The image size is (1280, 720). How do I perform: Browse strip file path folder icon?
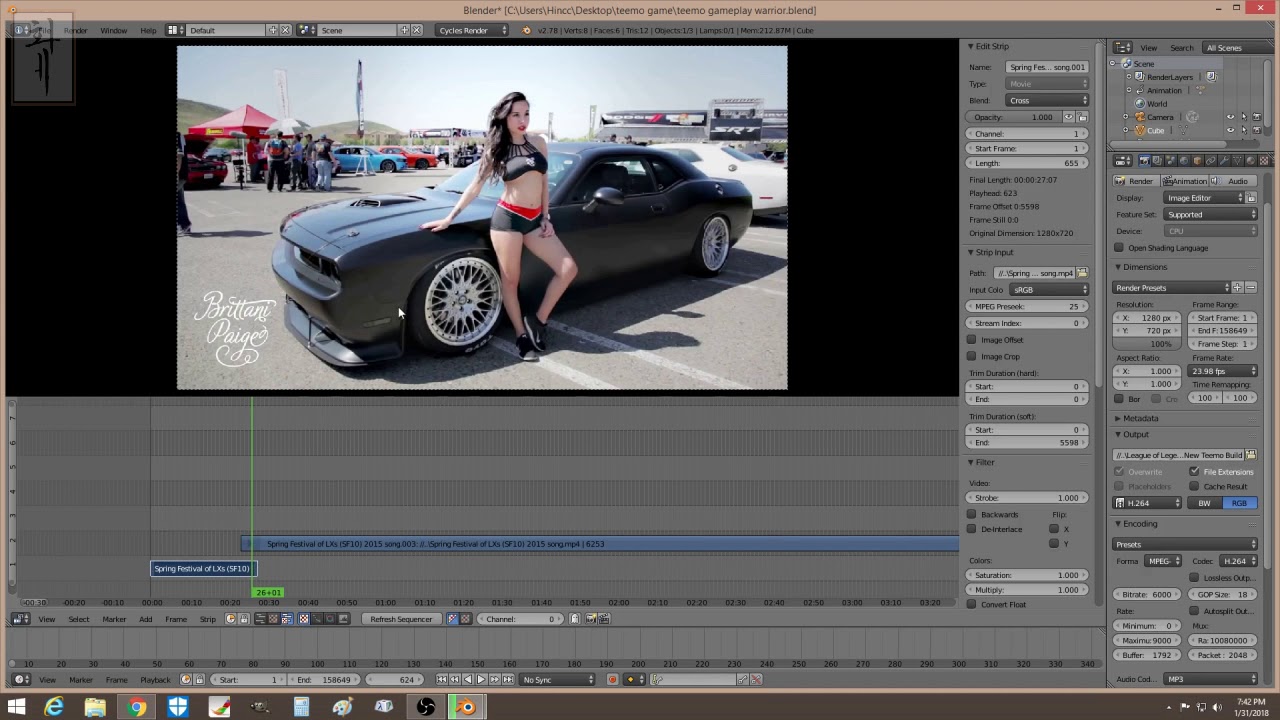tap(1082, 273)
